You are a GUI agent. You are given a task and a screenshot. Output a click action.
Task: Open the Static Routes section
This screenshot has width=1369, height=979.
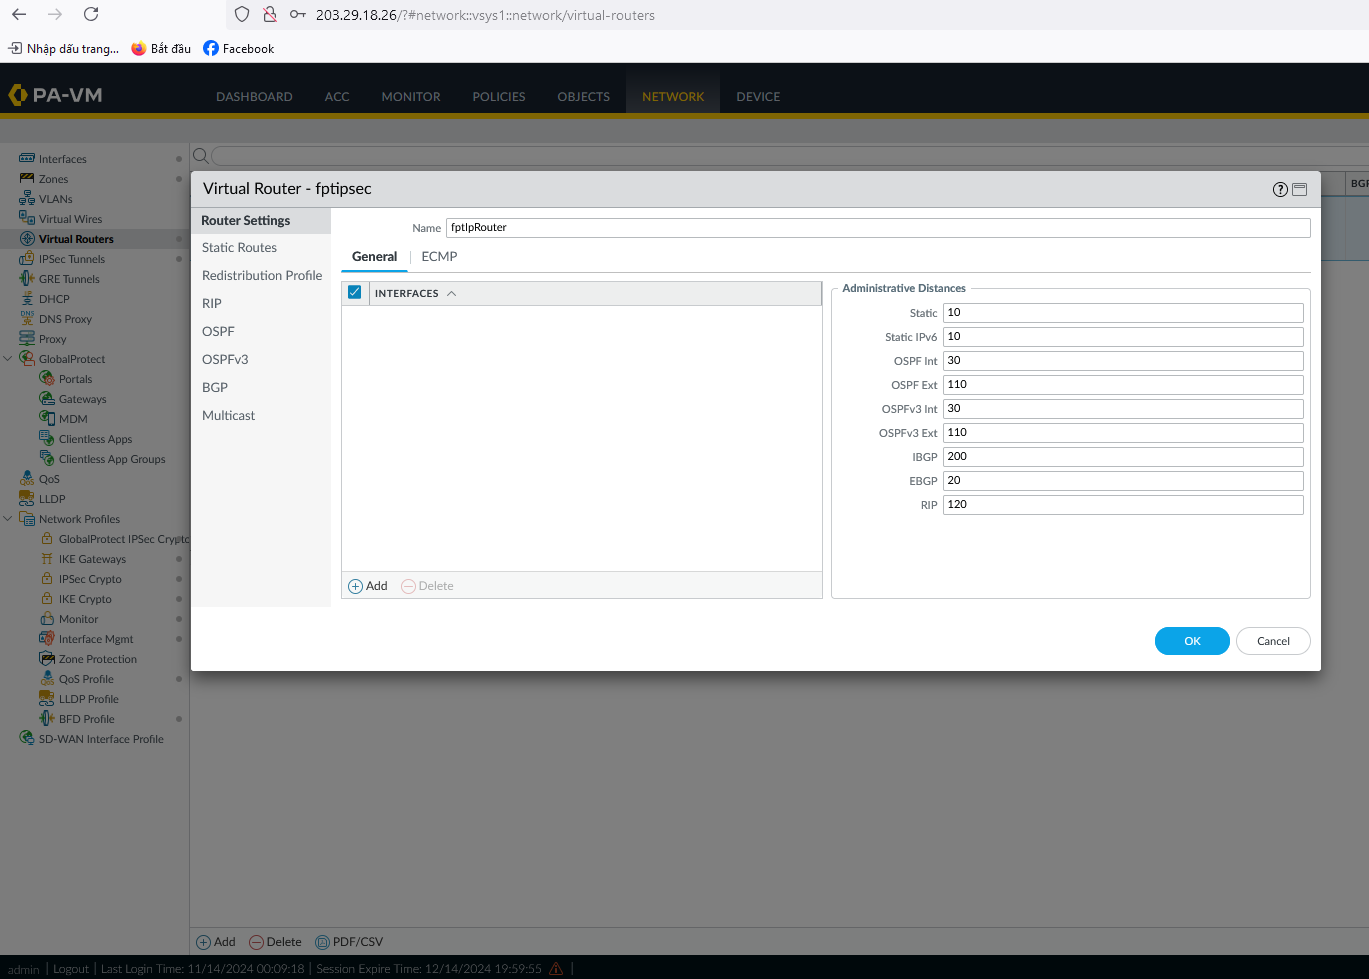click(239, 248)
